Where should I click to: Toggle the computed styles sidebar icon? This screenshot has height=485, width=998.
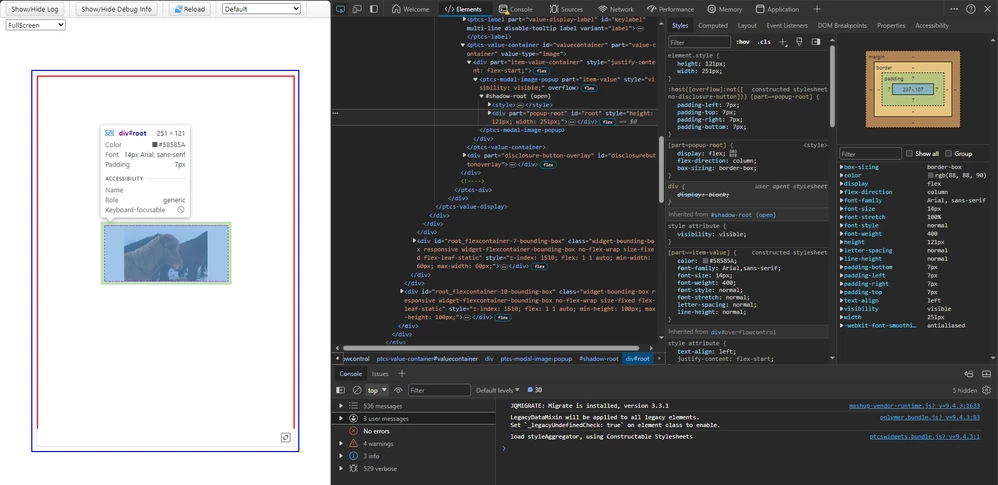(x=815, y=42)
